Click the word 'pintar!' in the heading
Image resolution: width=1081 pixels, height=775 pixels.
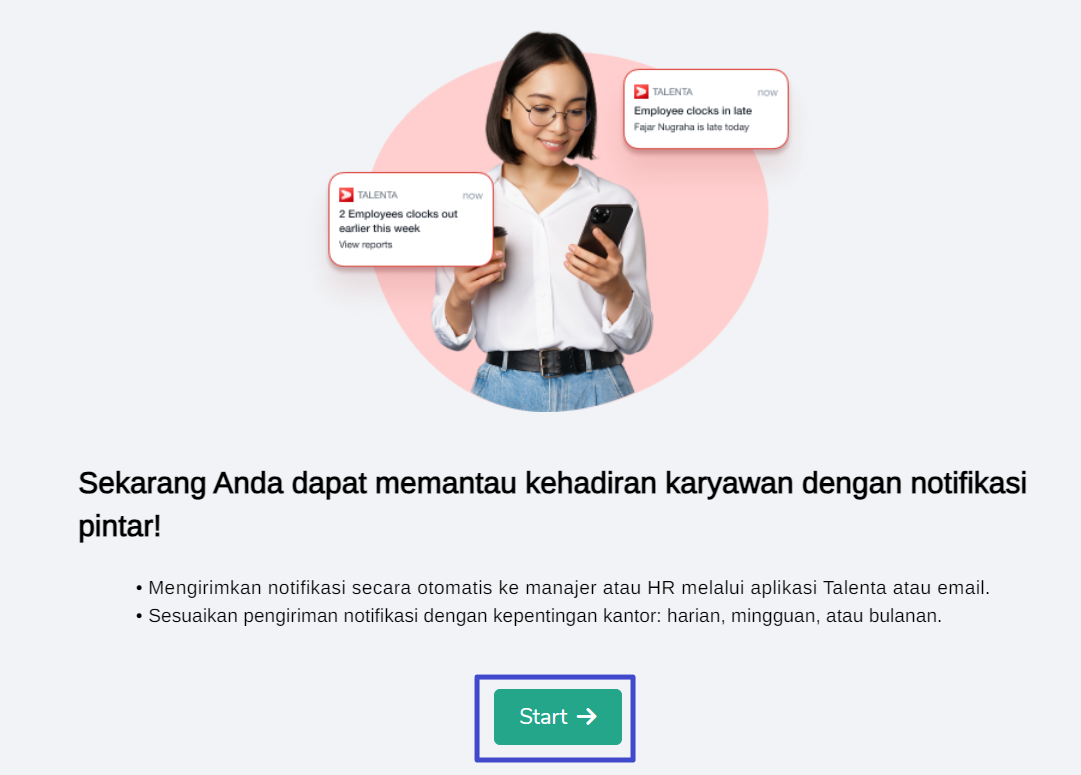click(119, 527)
